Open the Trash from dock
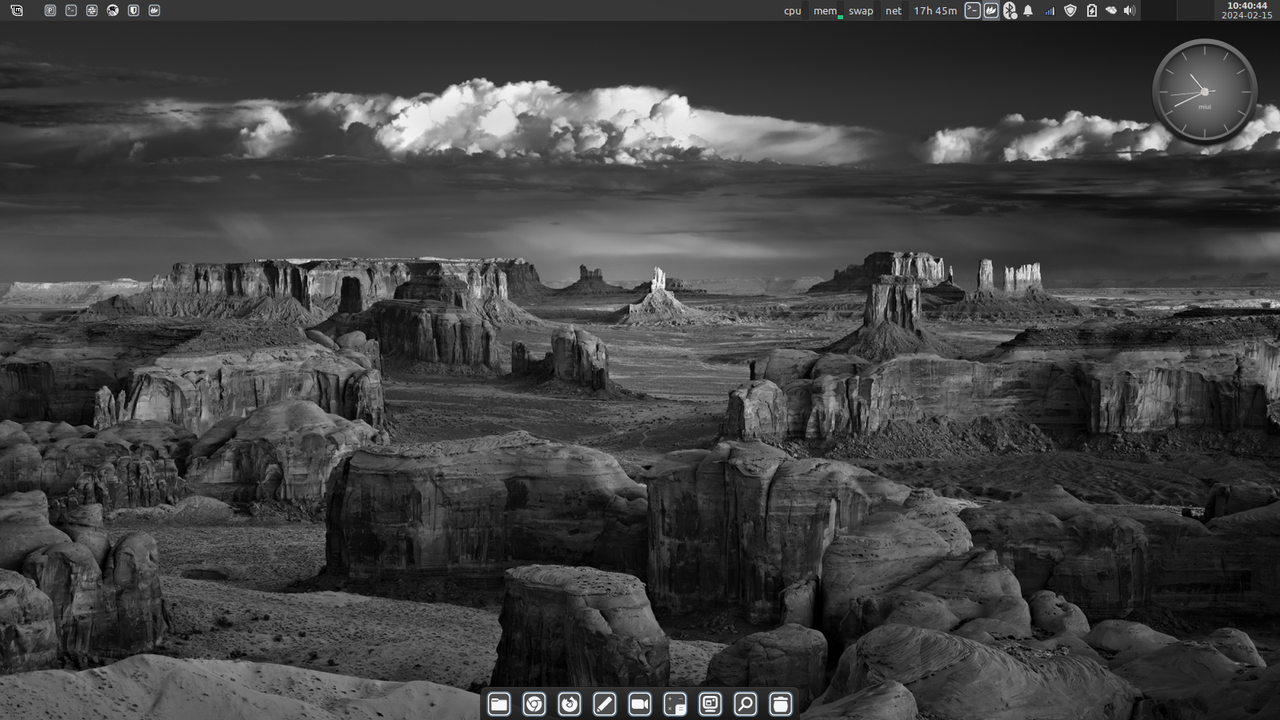This screenshot has width=1280, height=720. [781, 703]
